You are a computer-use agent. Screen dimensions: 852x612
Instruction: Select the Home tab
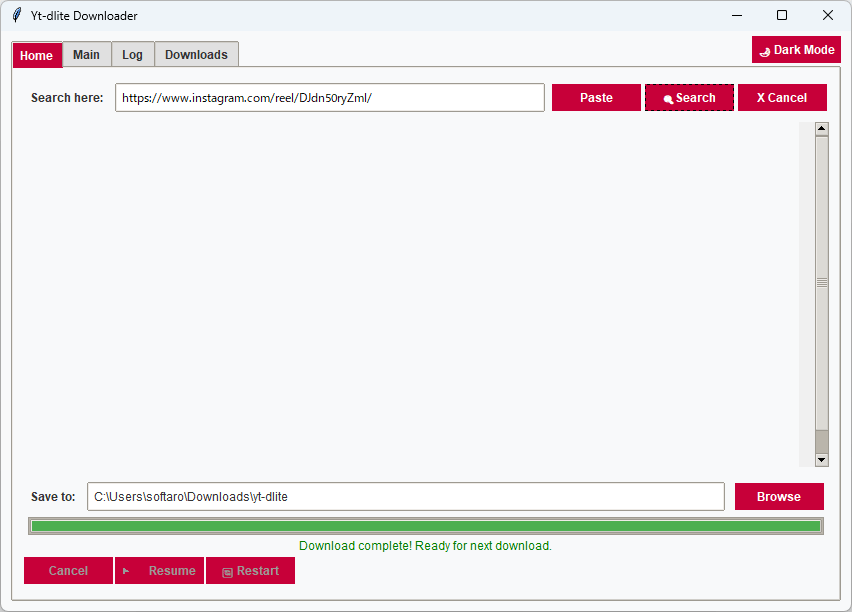[x=36, y=55]
